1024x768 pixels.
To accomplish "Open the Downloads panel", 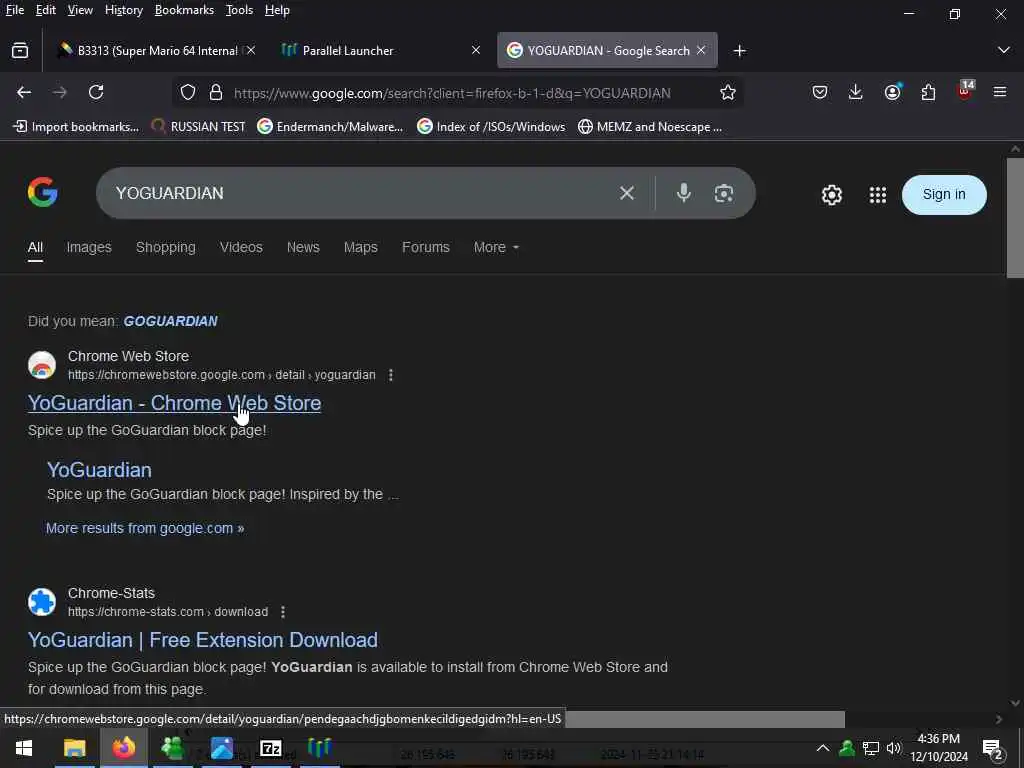I will pos(856,93).
